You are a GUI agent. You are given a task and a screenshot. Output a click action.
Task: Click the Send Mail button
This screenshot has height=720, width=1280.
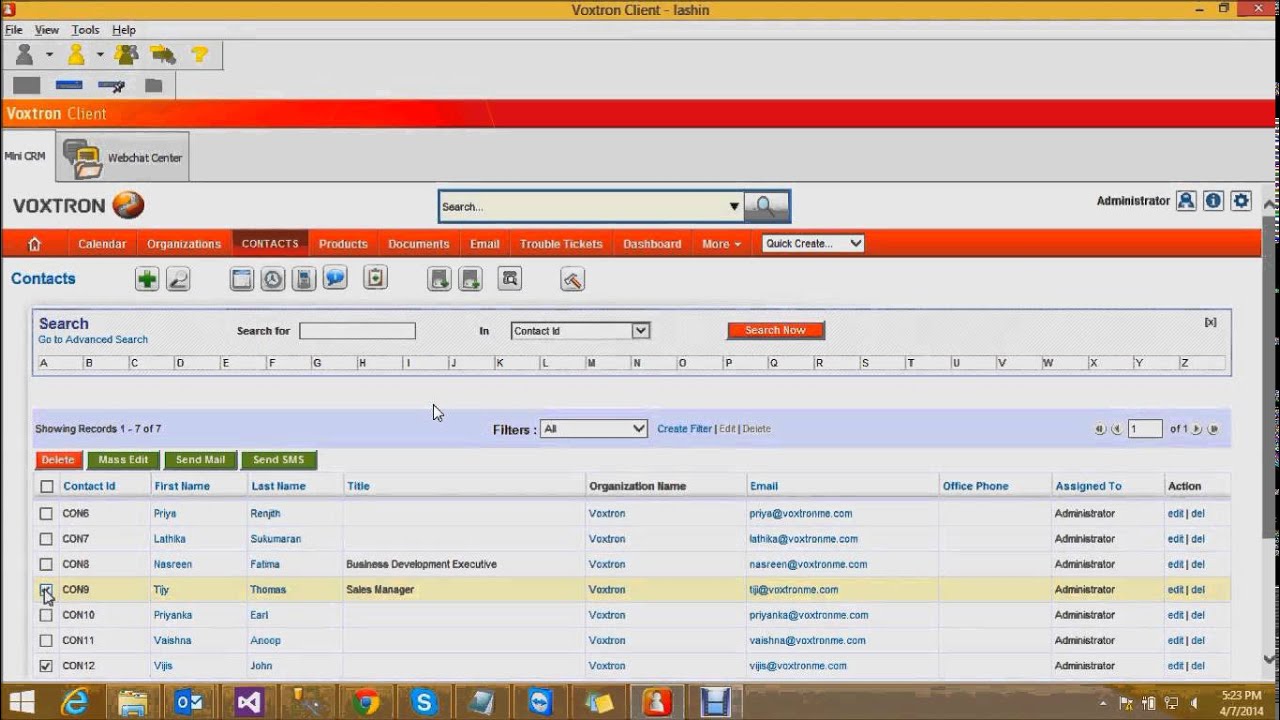pos(200,460)
